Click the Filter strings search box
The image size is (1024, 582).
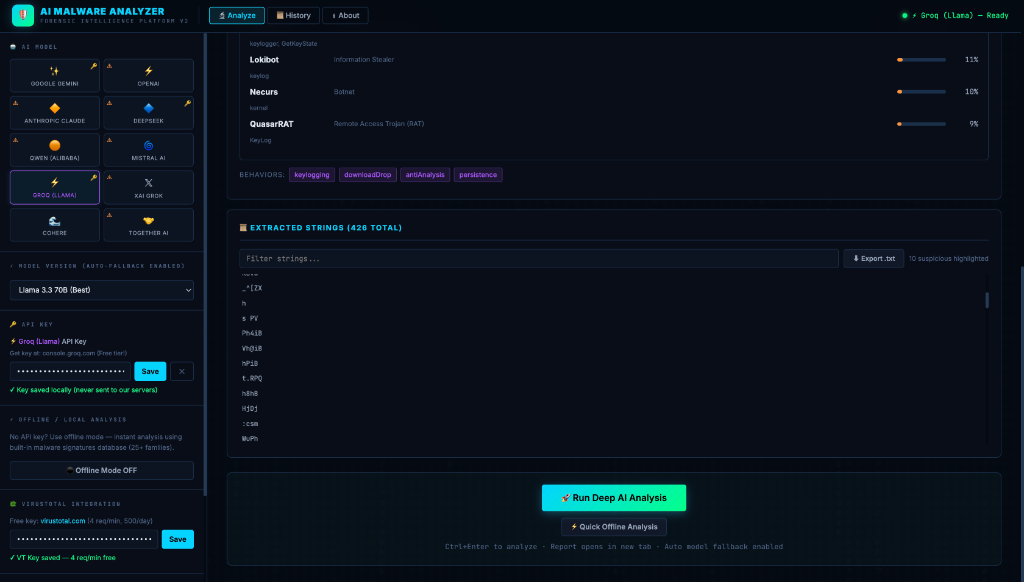click(539, 259)
